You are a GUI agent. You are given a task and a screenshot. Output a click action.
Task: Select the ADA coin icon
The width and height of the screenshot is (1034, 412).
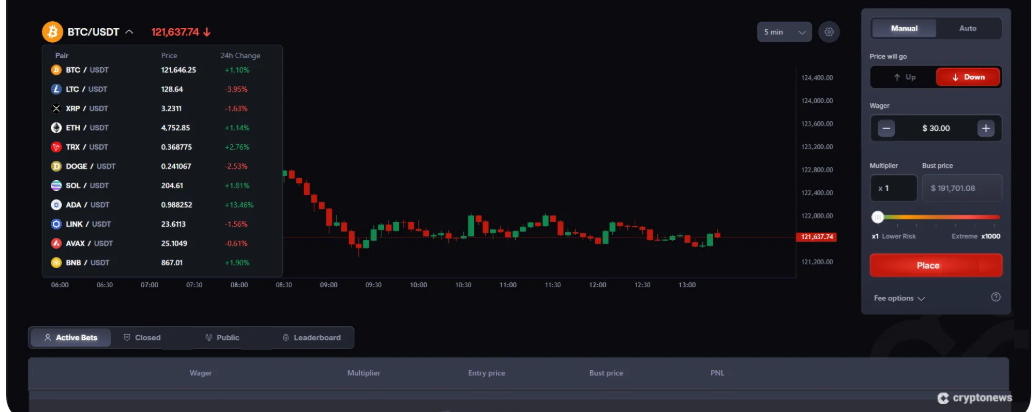[x=56, y=205]
